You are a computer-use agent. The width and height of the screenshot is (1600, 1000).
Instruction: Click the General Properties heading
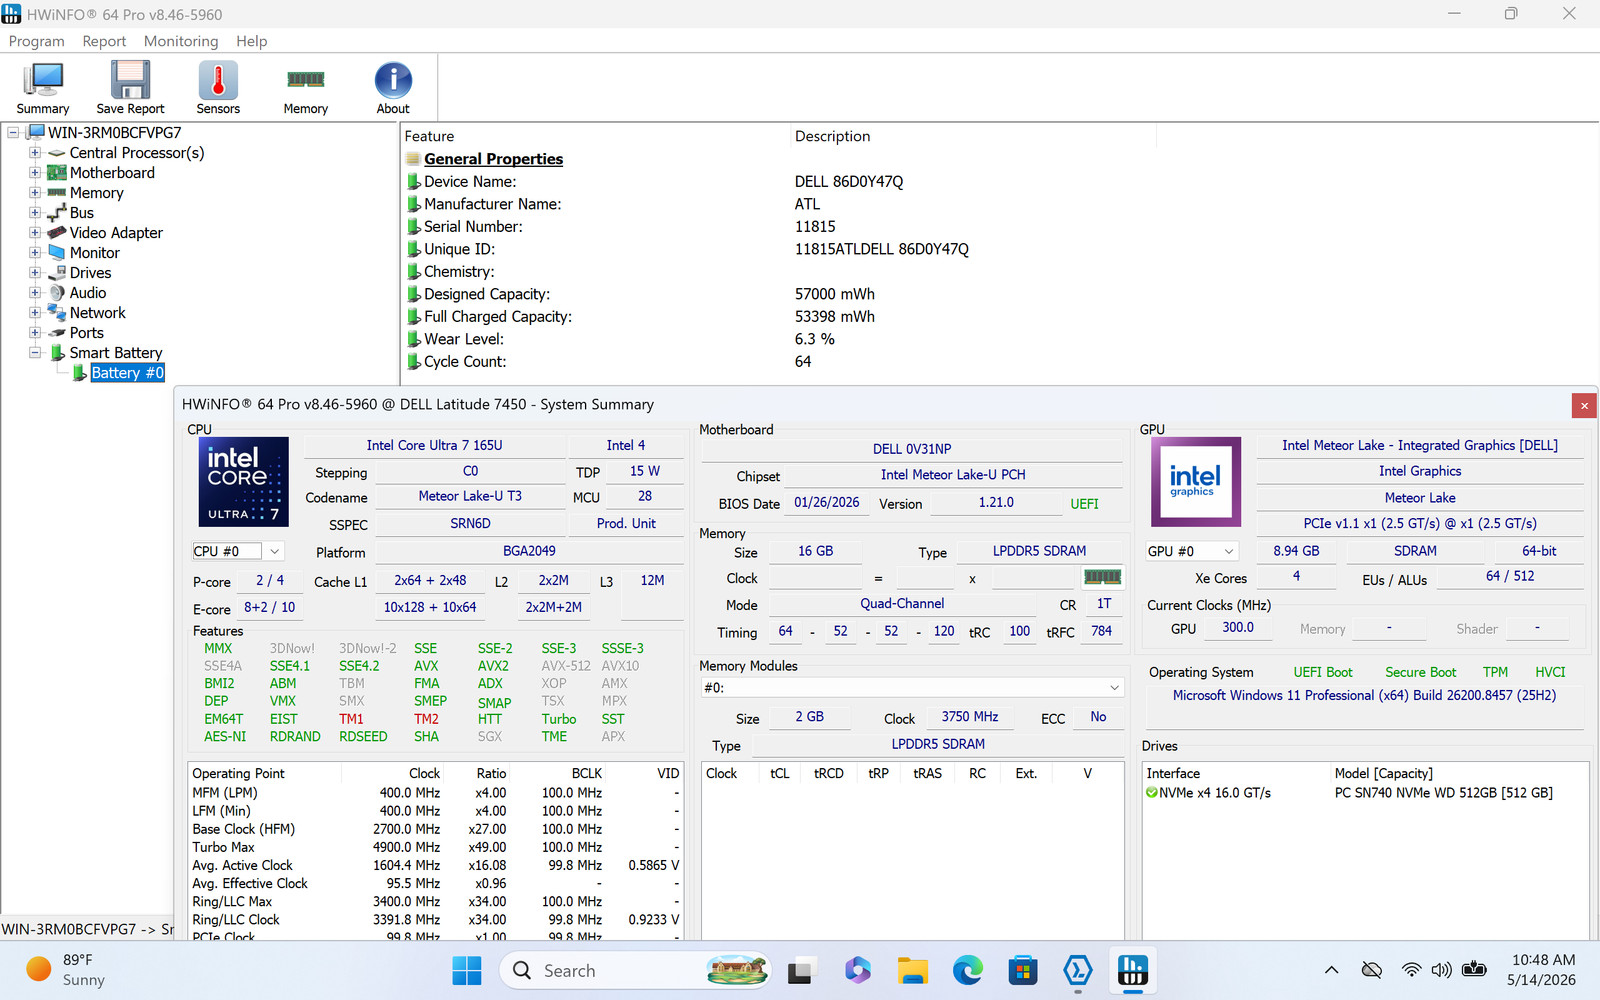click(493, 159)
